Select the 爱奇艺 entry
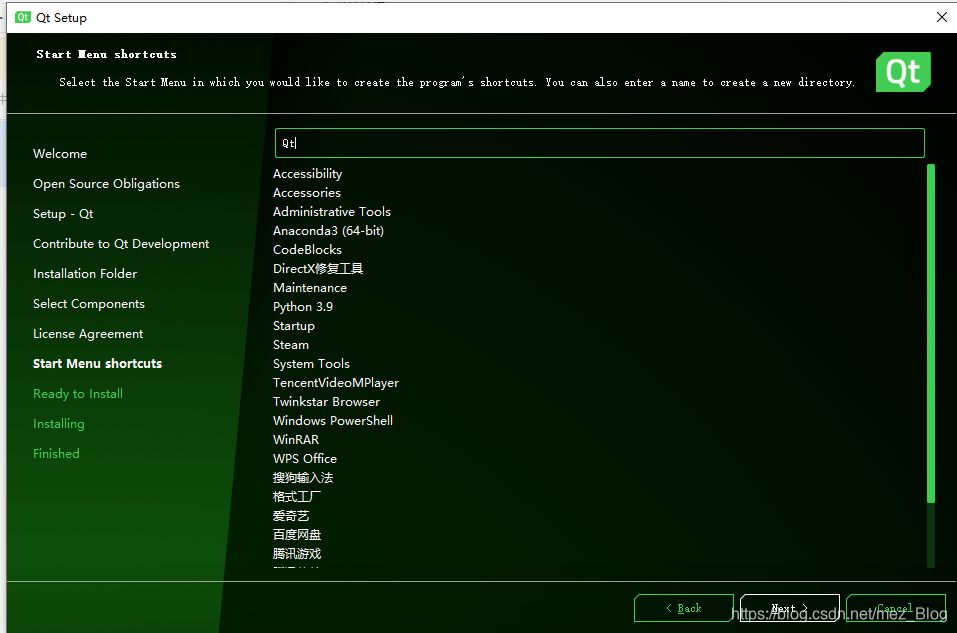This screenshot has height=633, width=957. point(291,516)
